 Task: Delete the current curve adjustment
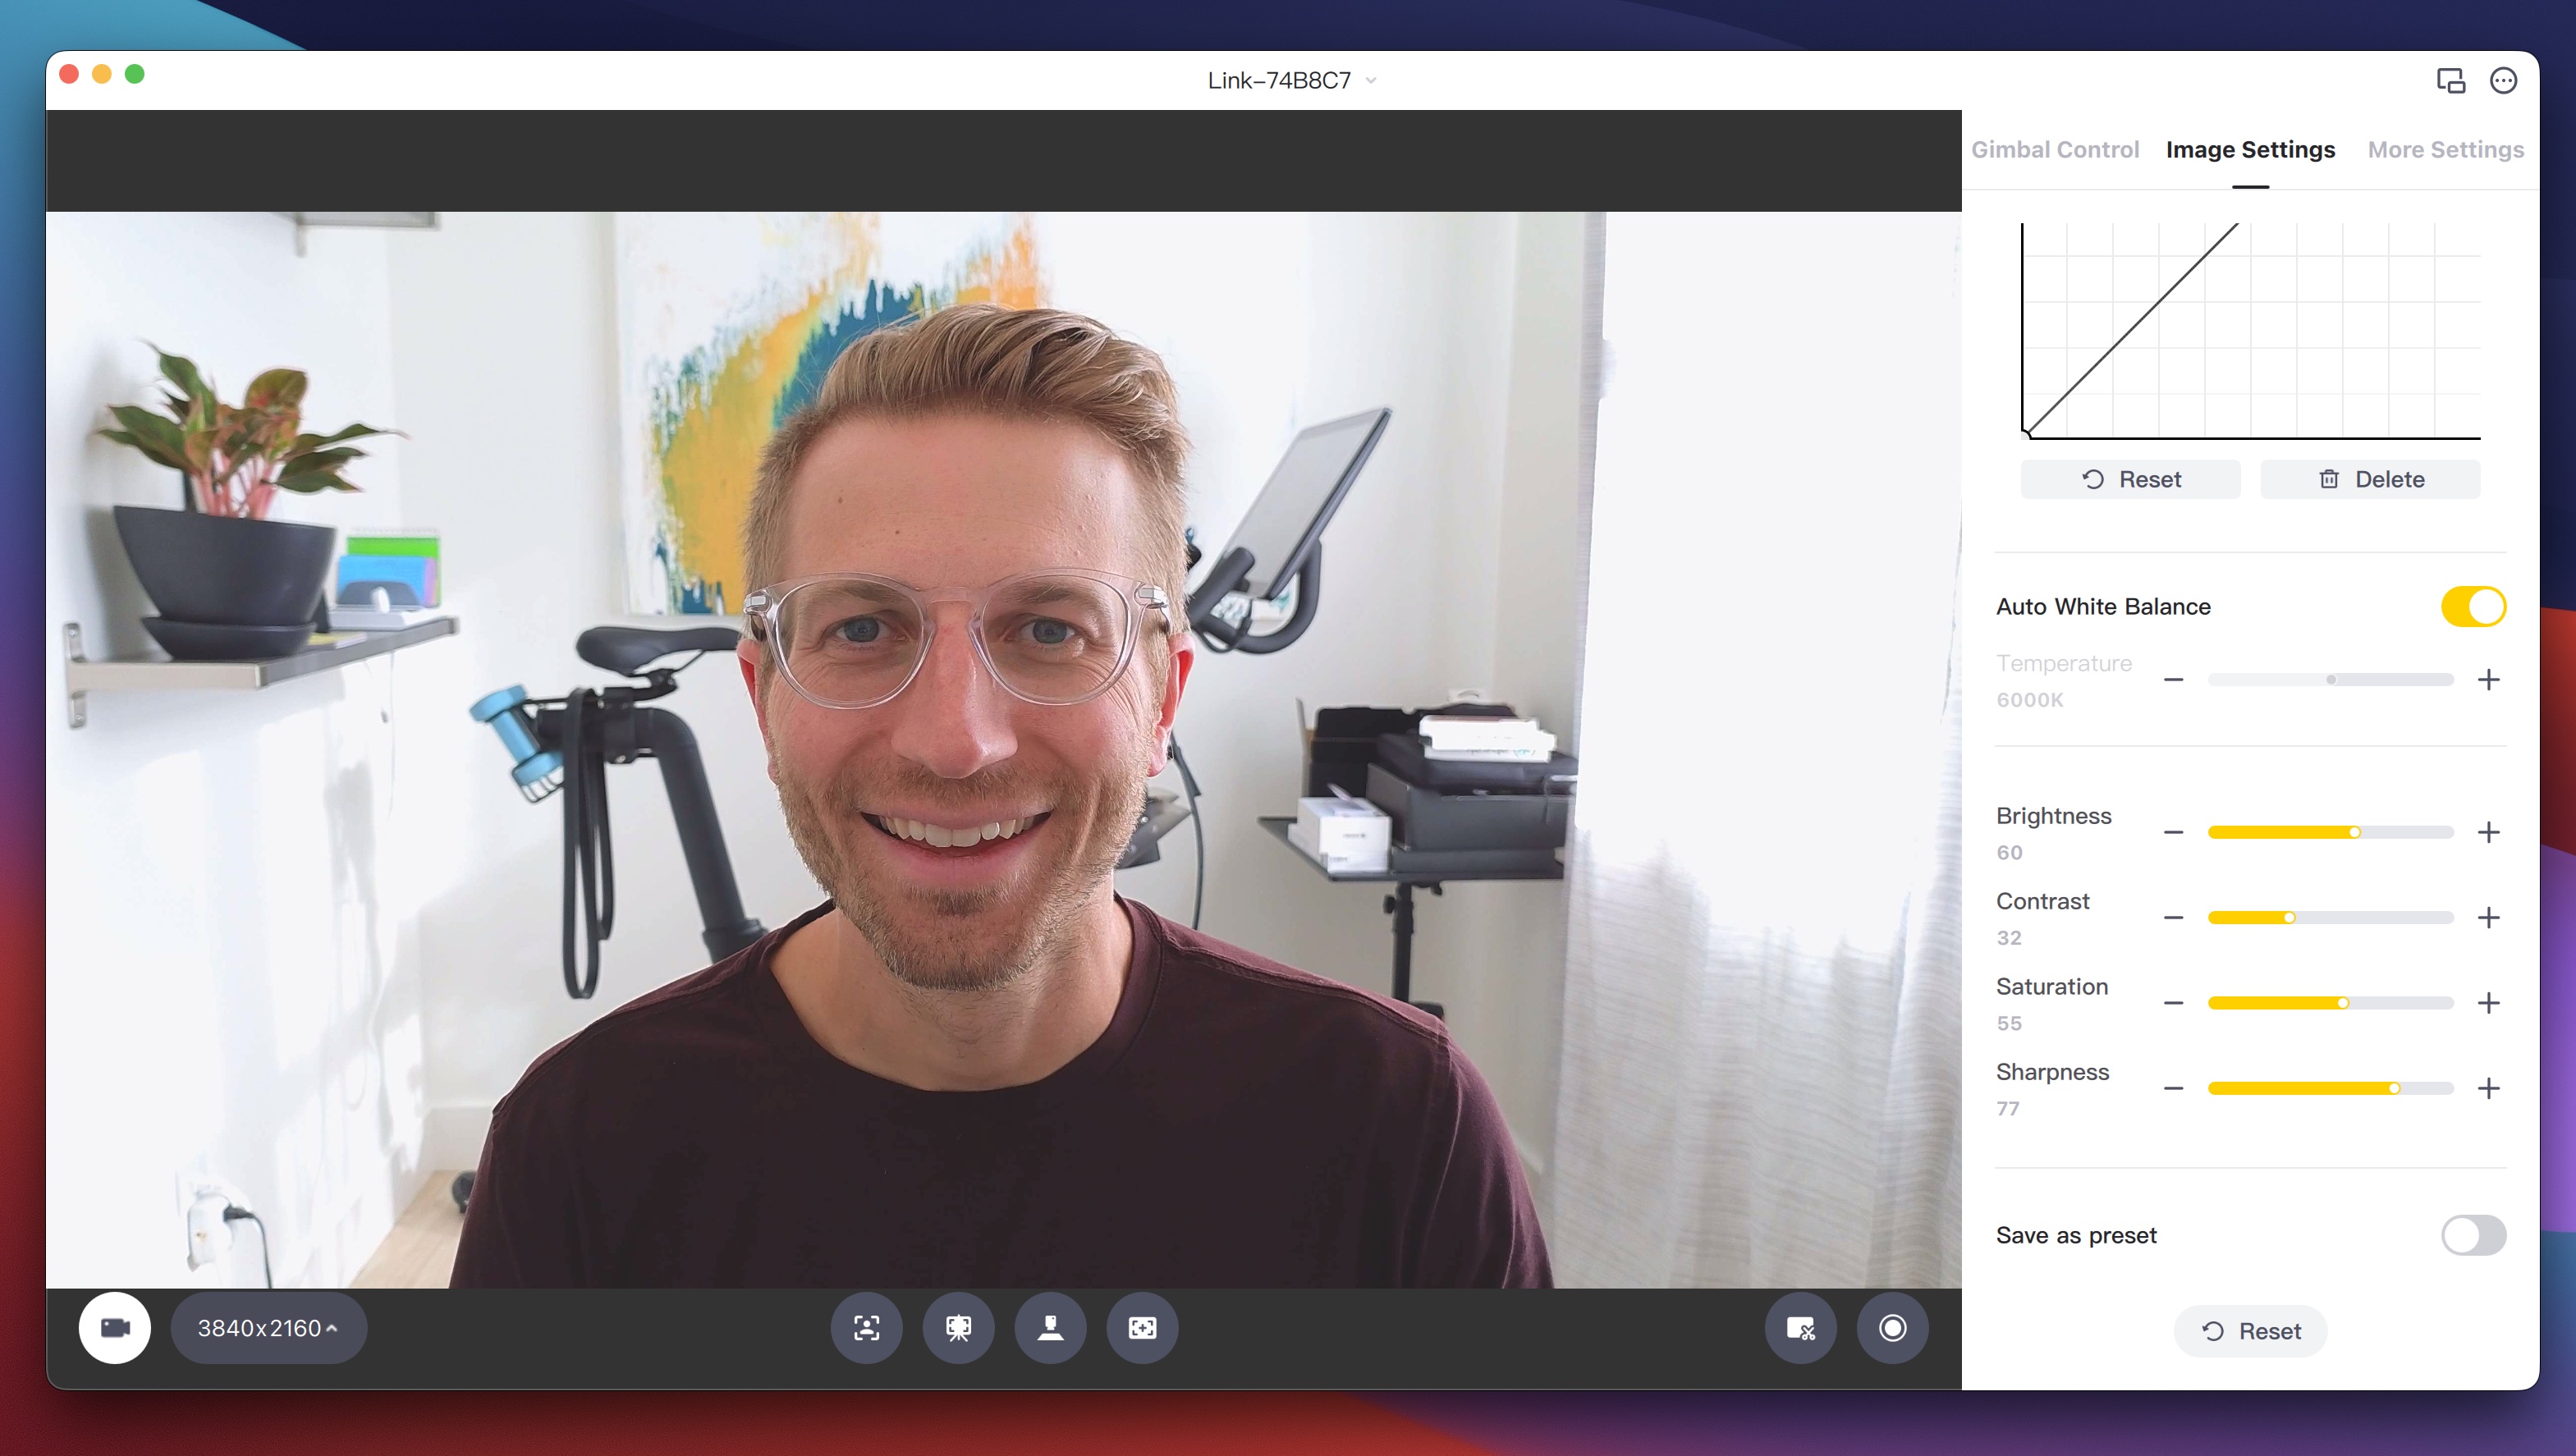pos(2369,479)
